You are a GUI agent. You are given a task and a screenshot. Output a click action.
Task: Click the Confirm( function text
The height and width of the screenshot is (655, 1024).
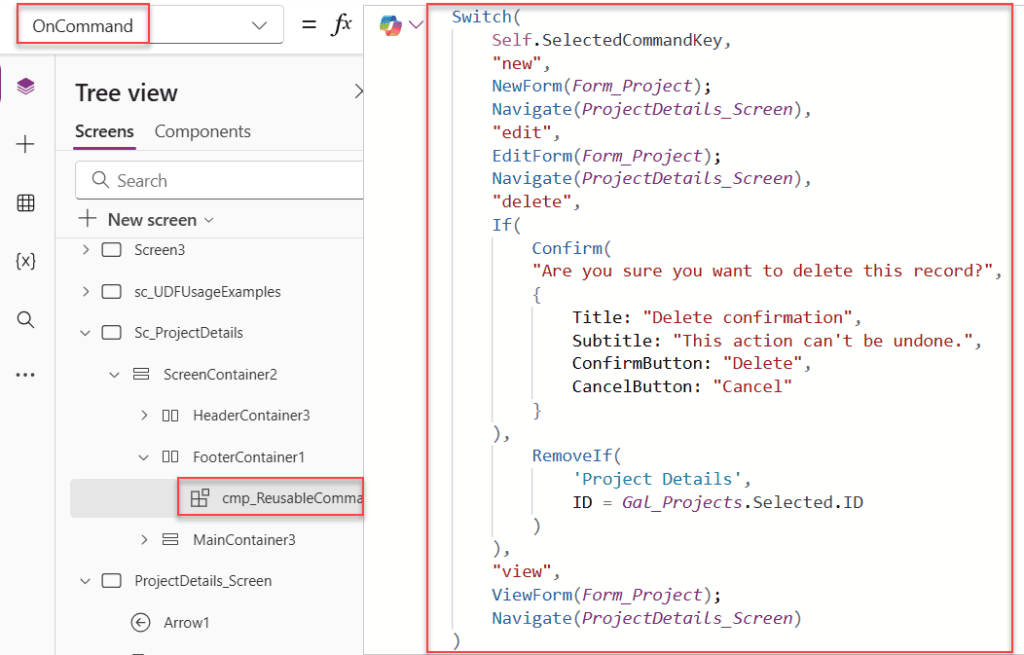[x=571, y=248]
